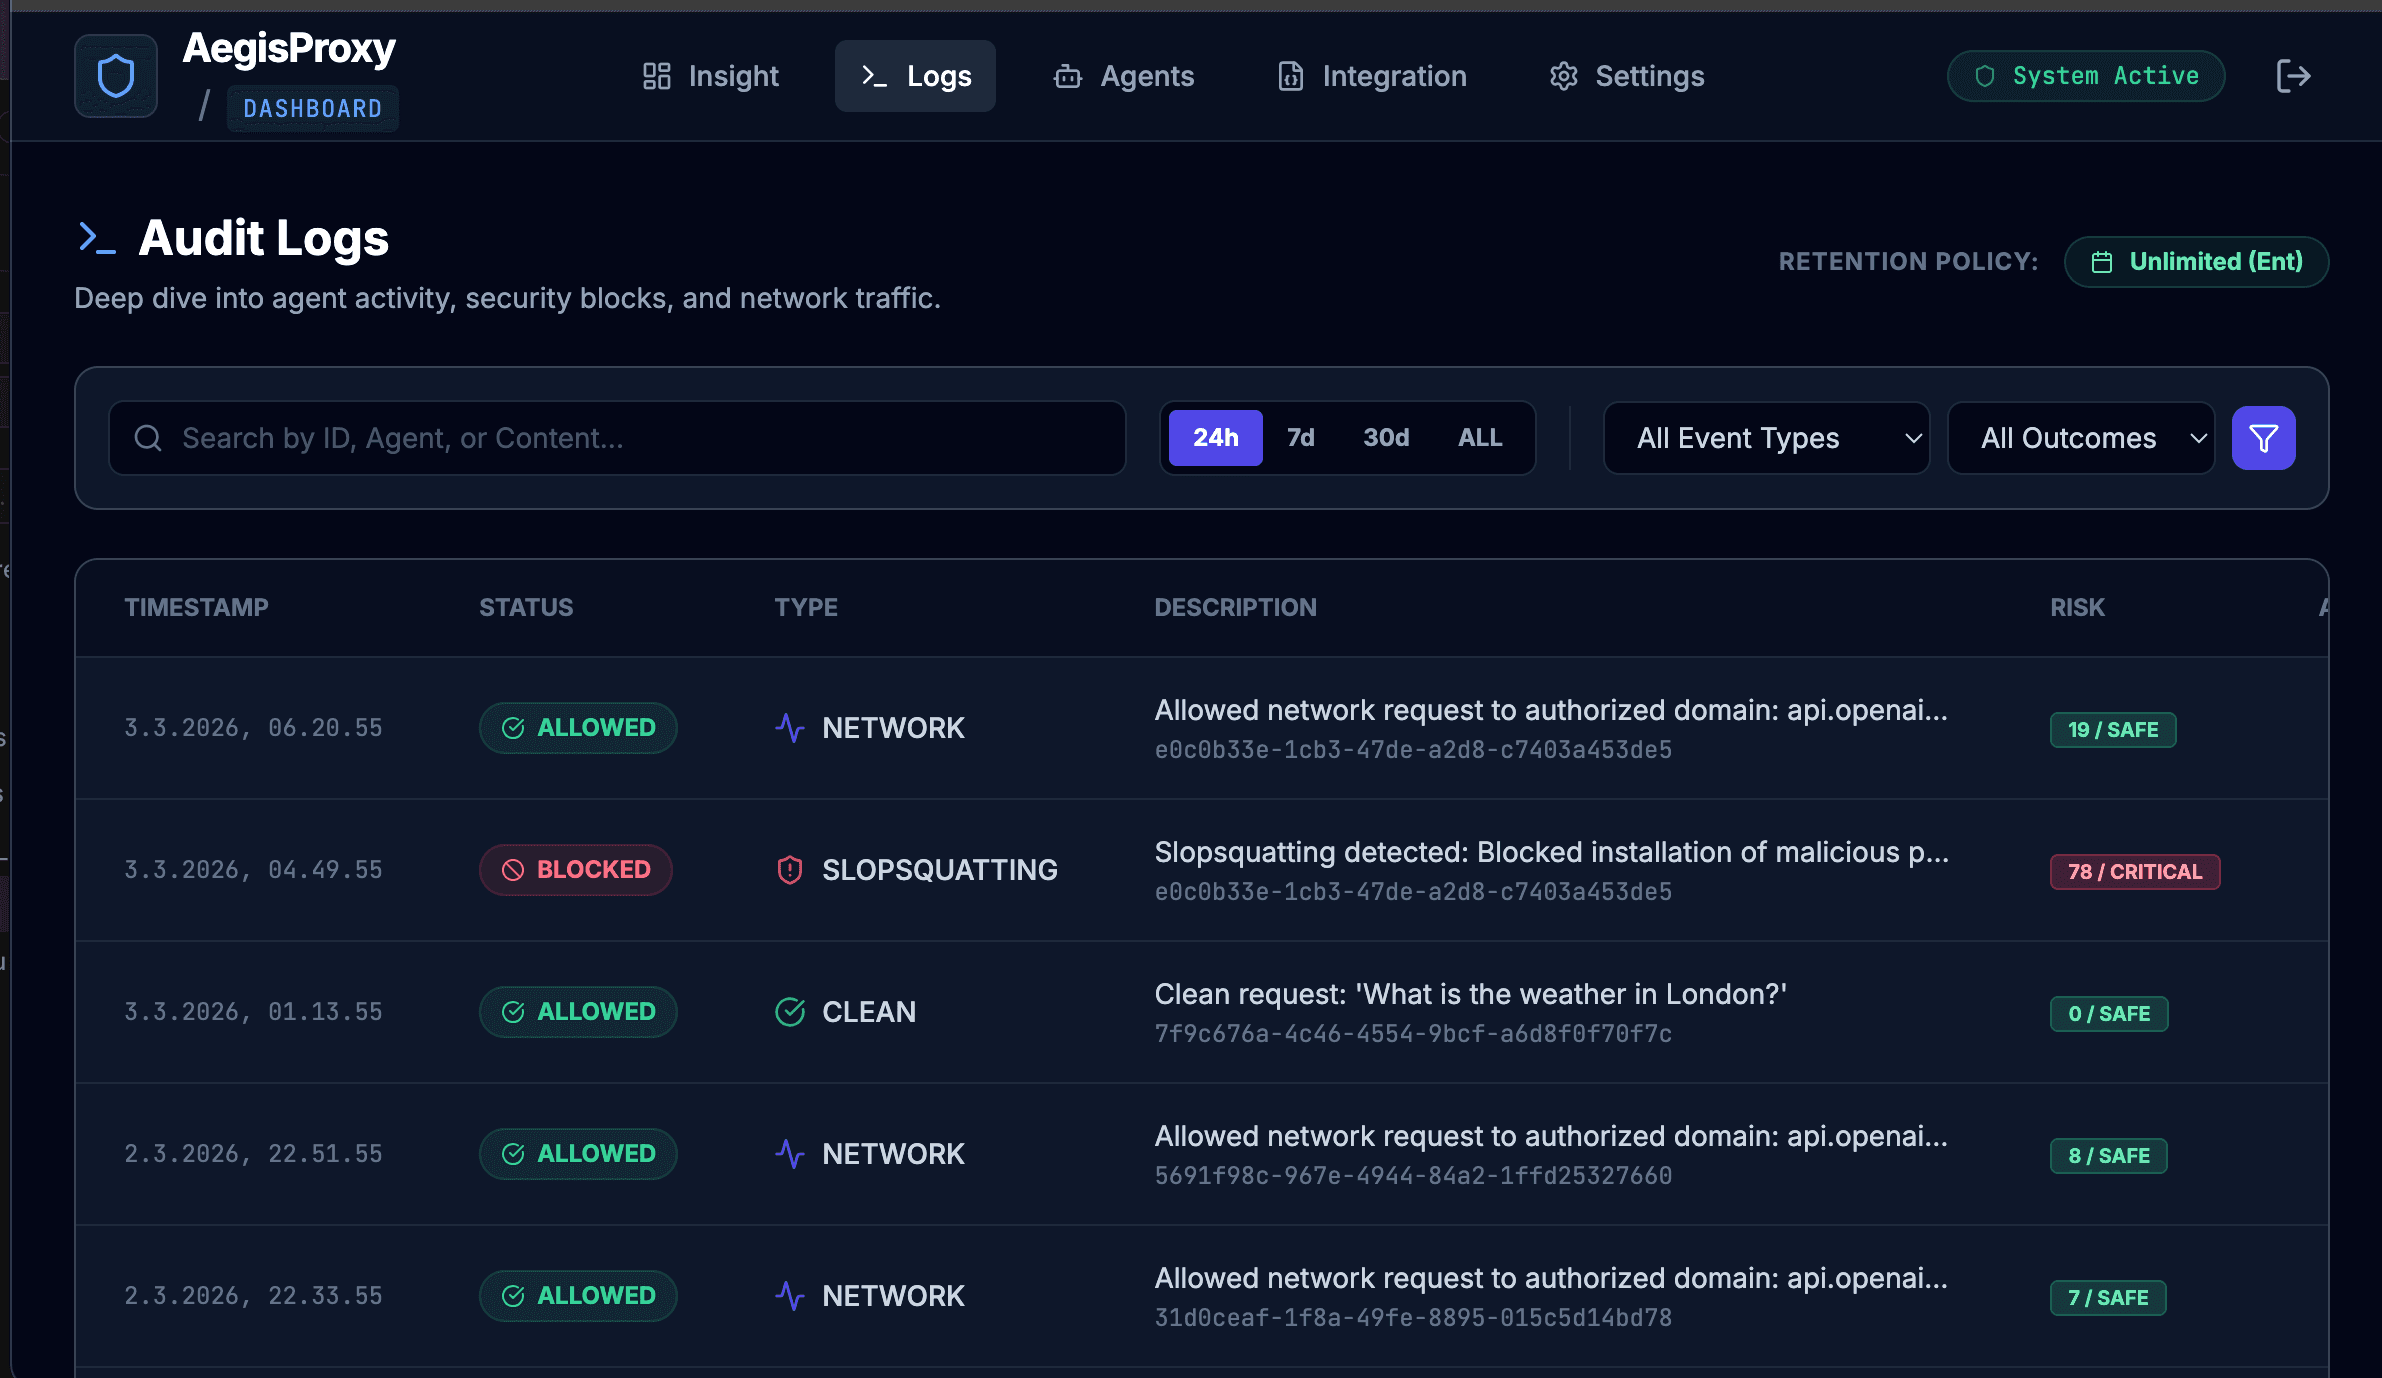Click the Settings gear icon
This screenshot has height=1378, width=2382.
[x=1563, y=76]
